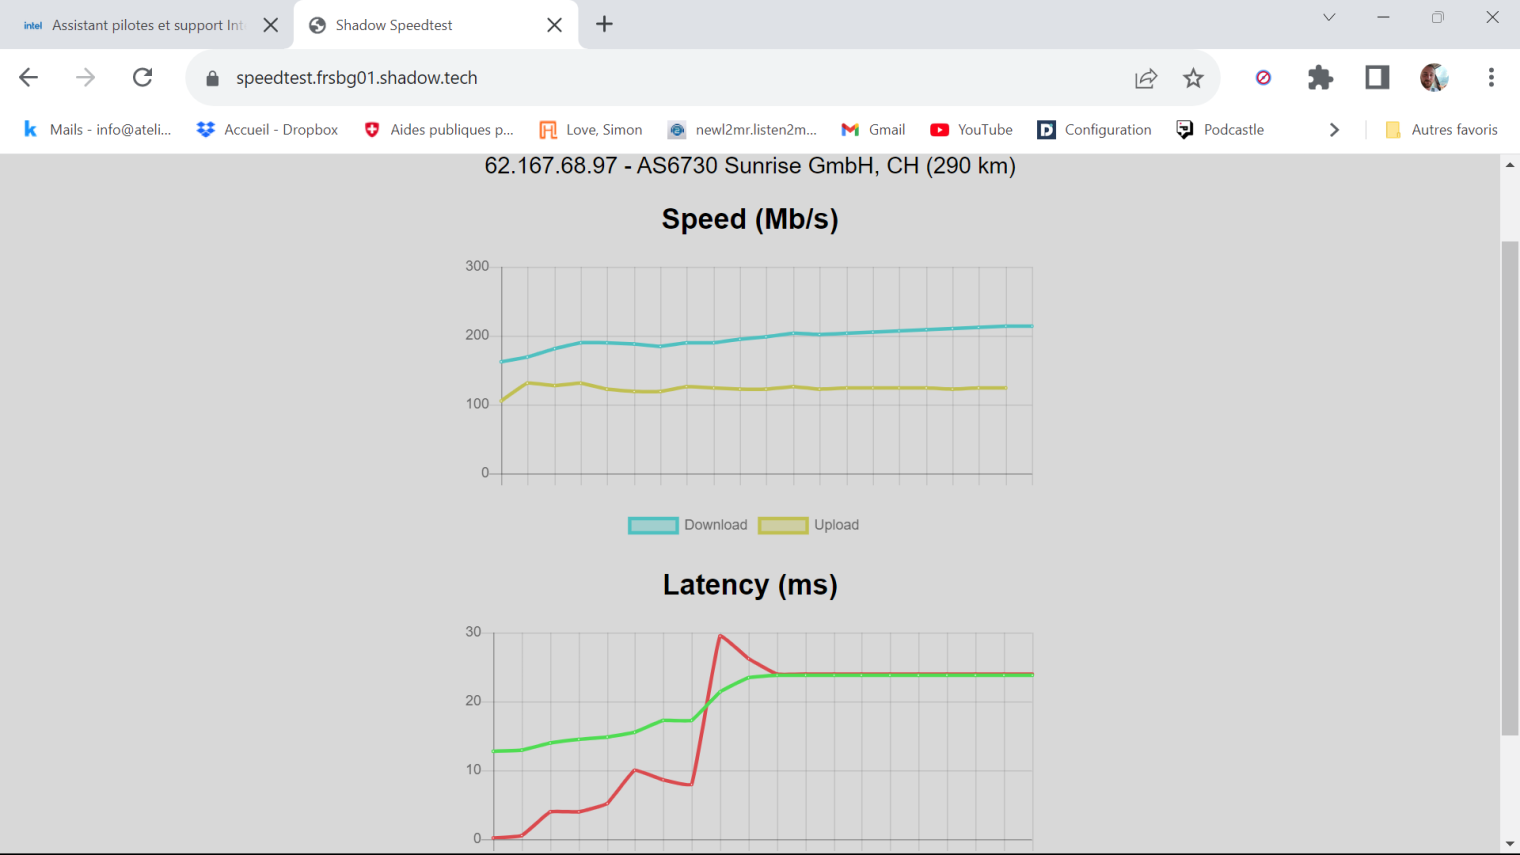Click the Latency (ms) heading

pos(750,585)
